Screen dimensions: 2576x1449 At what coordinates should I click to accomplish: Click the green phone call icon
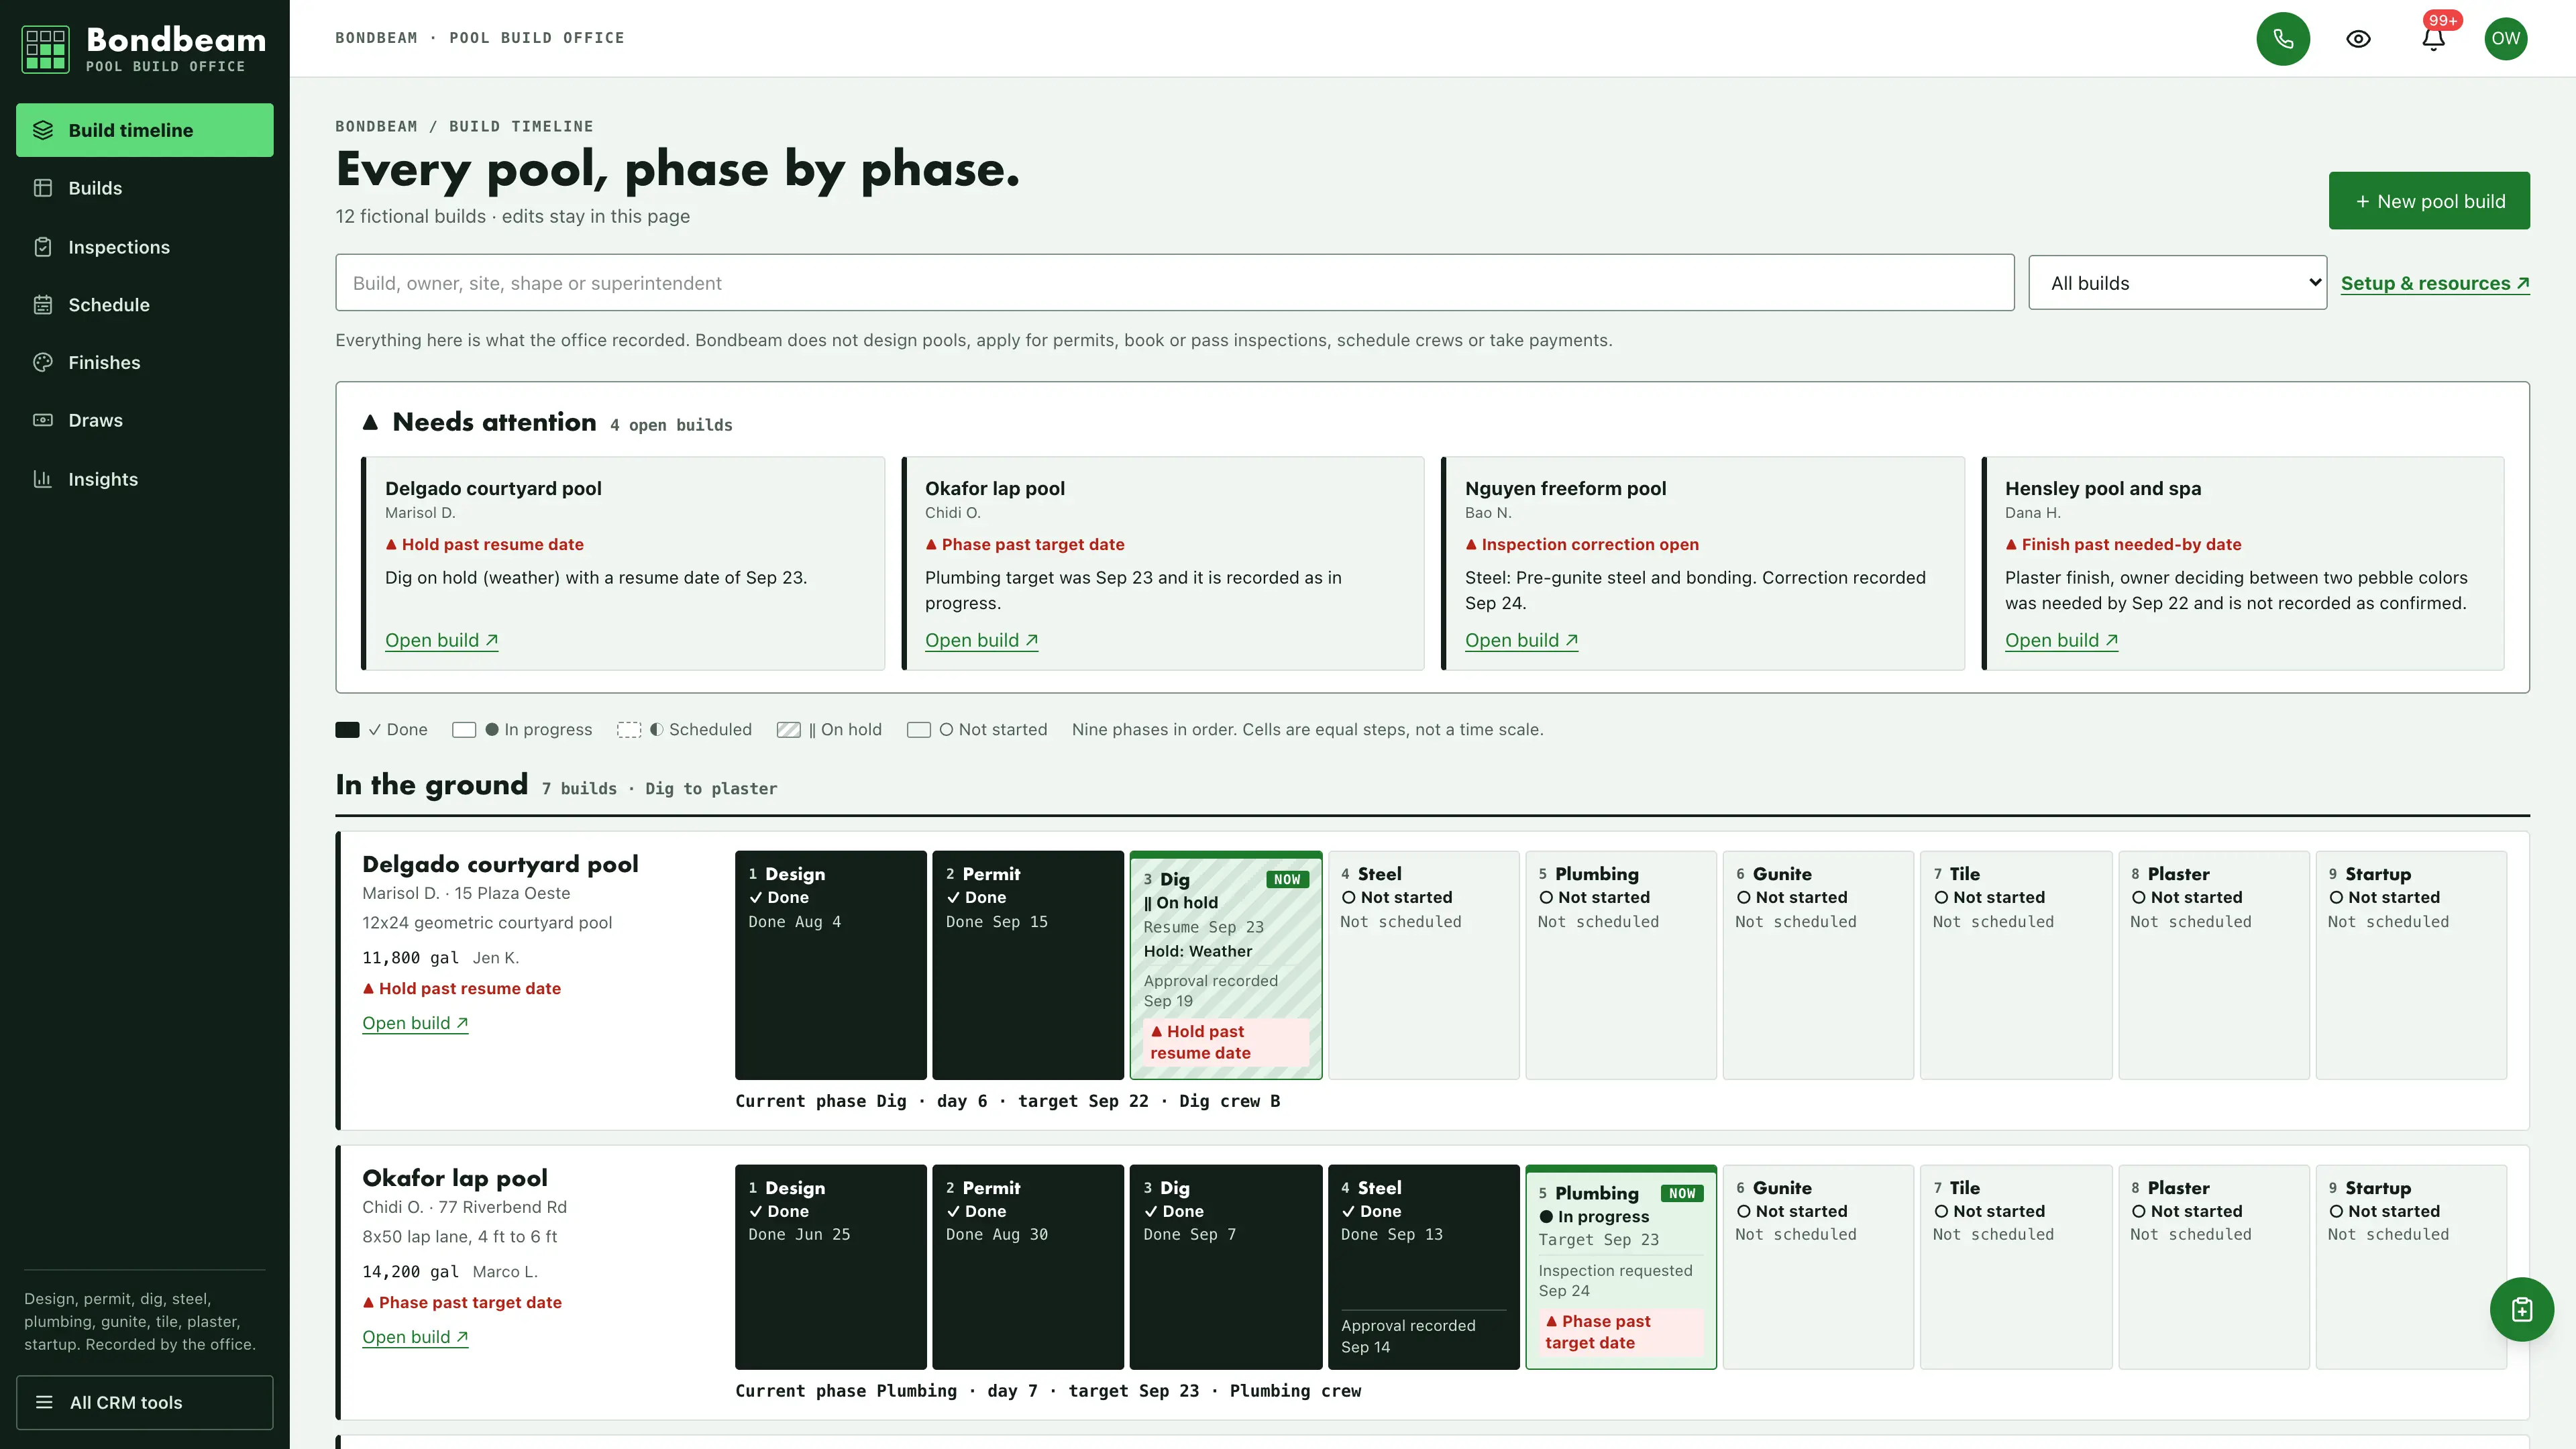tap(2283, 38)
